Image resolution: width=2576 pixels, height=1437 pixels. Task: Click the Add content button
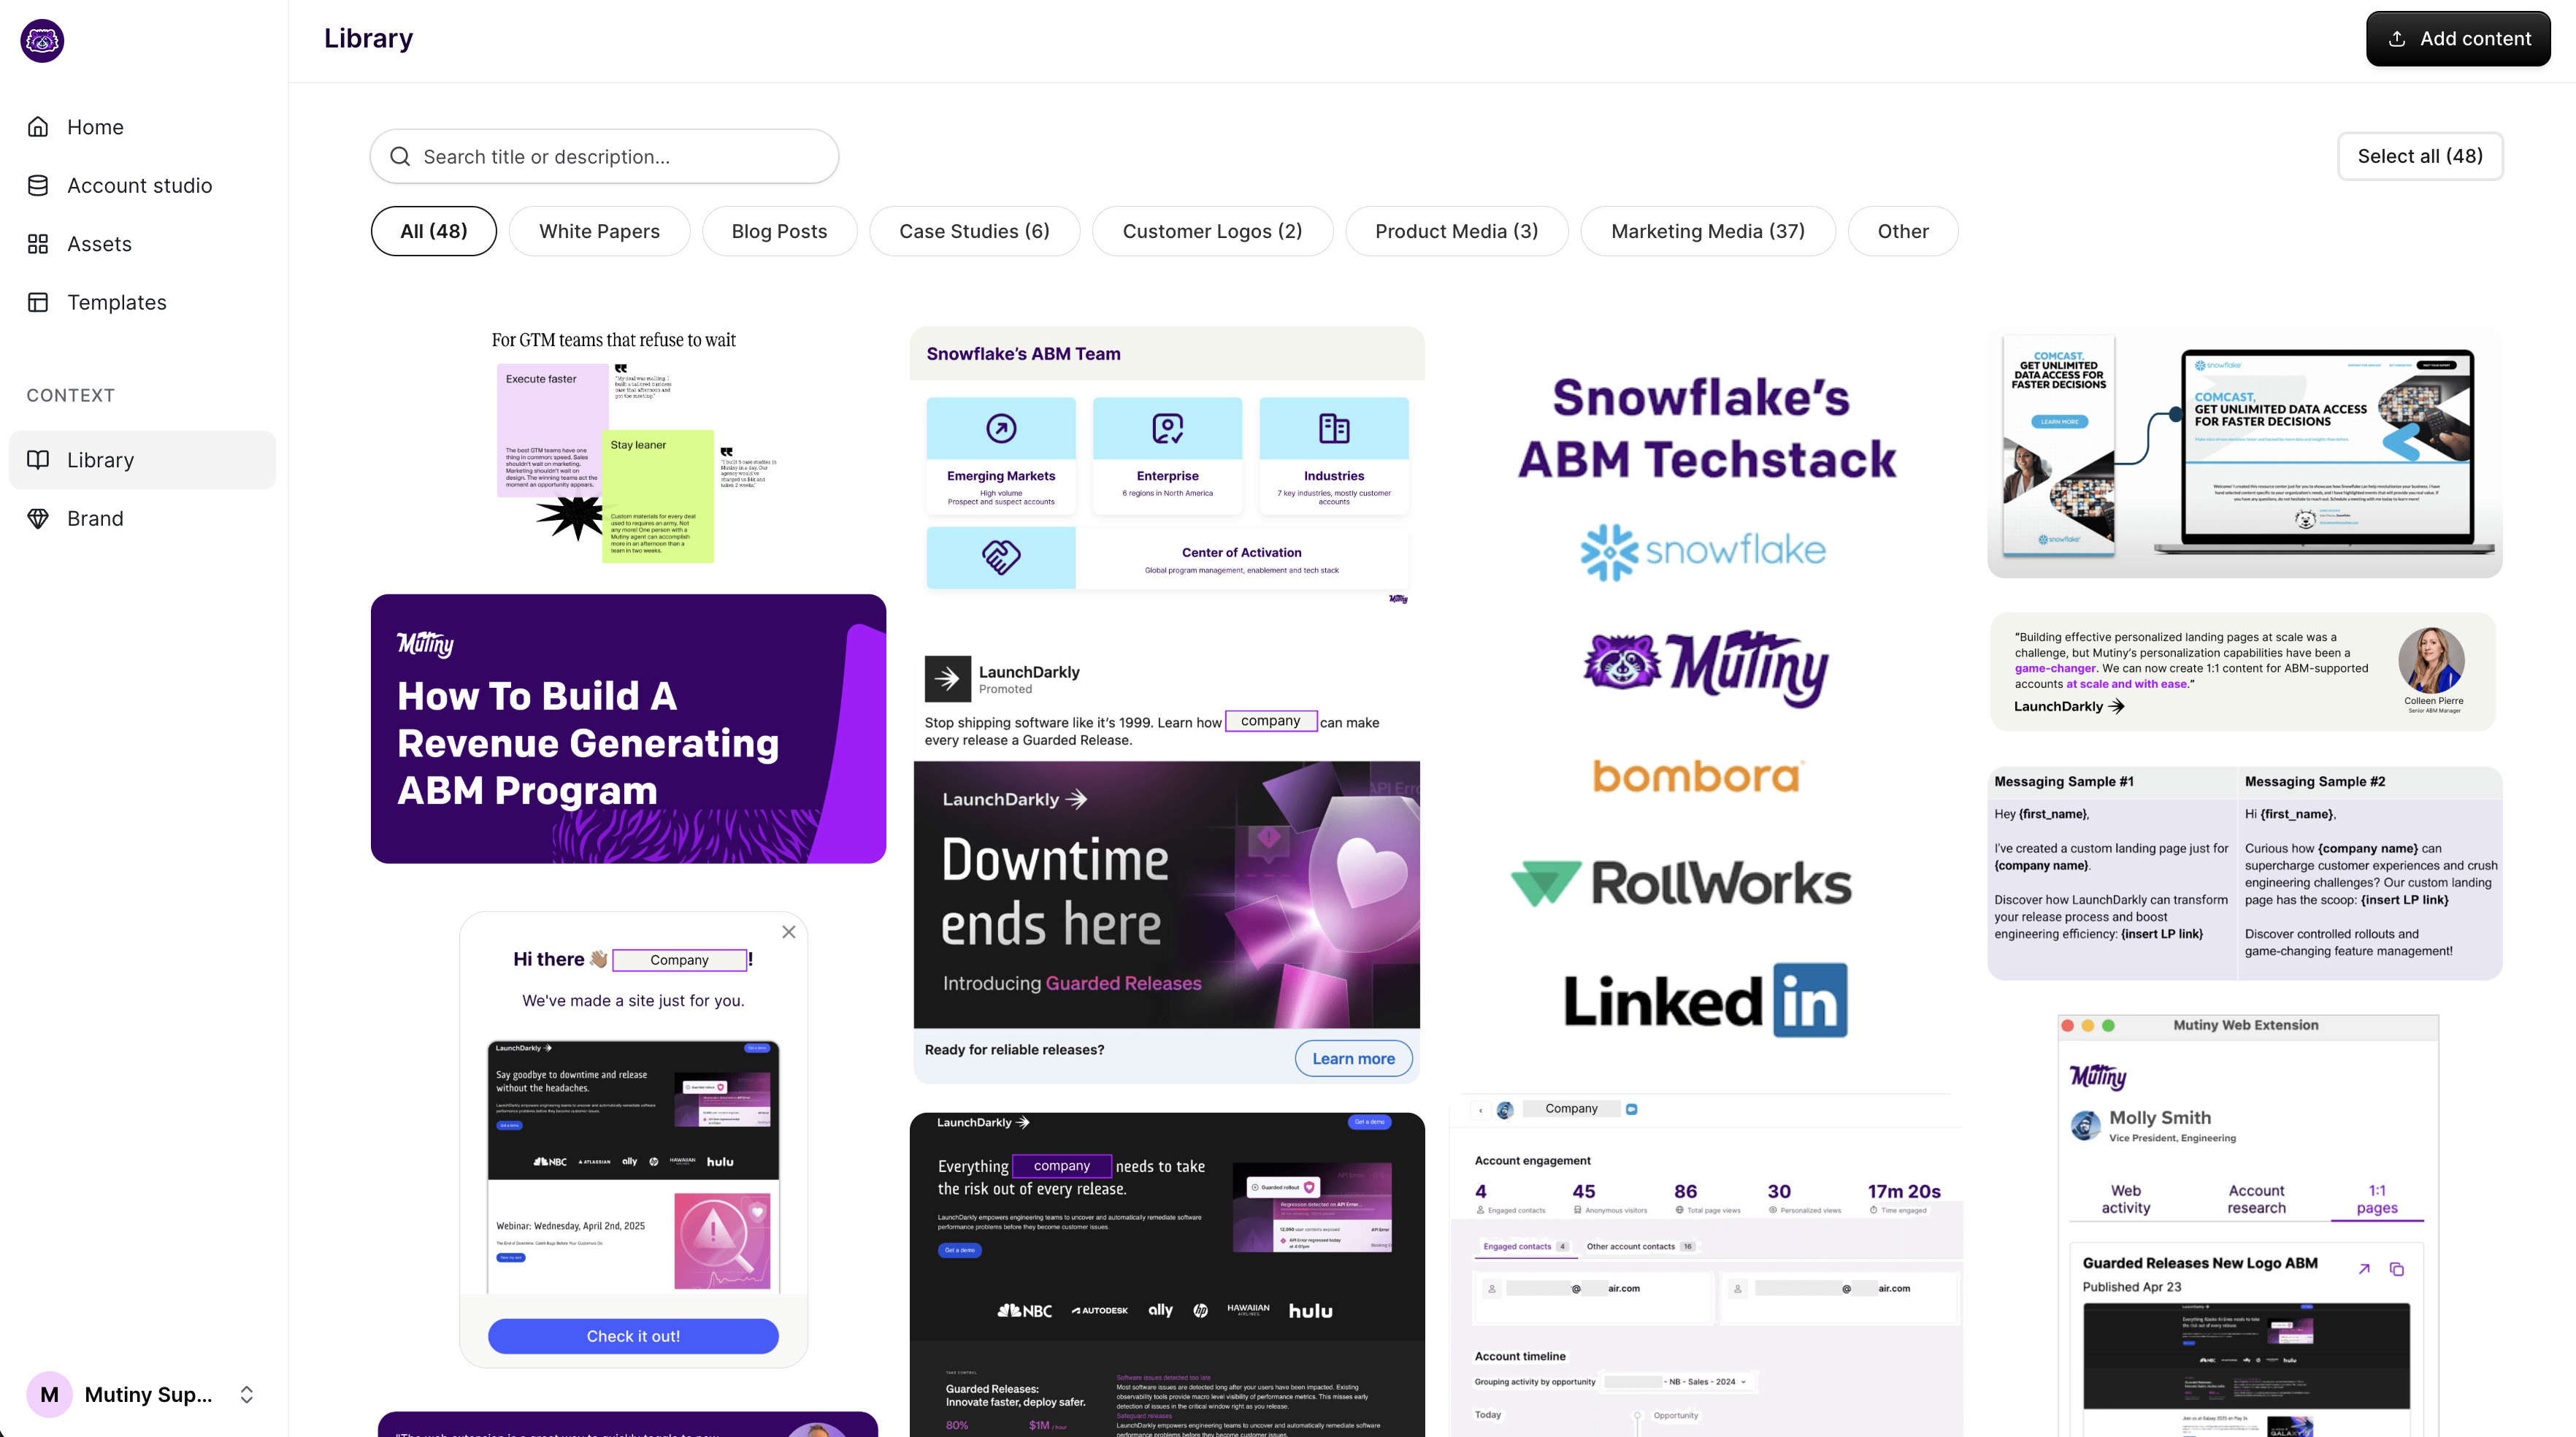tap(2457, 39)
